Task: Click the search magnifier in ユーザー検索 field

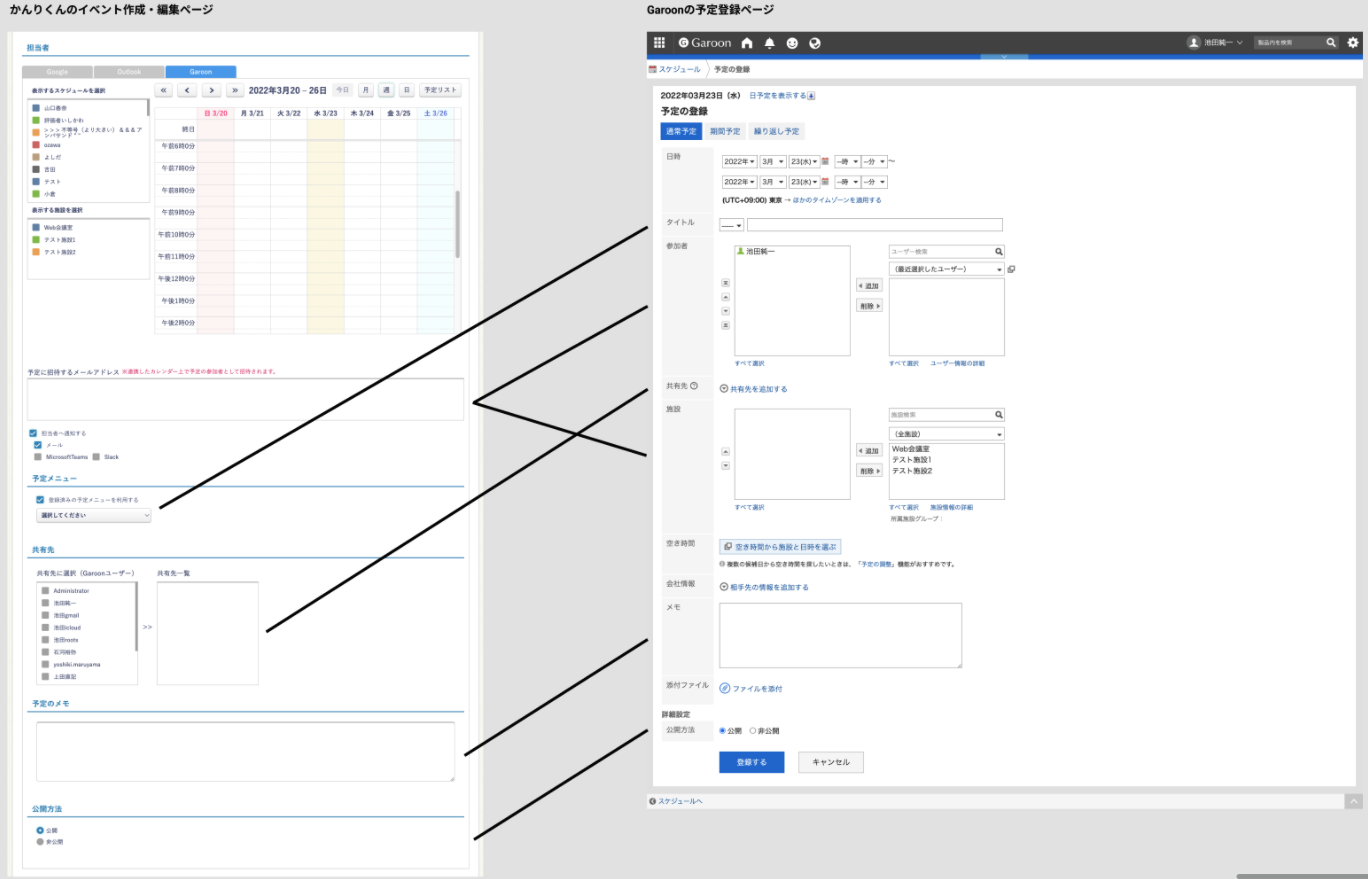Action: tap(998, 252)
